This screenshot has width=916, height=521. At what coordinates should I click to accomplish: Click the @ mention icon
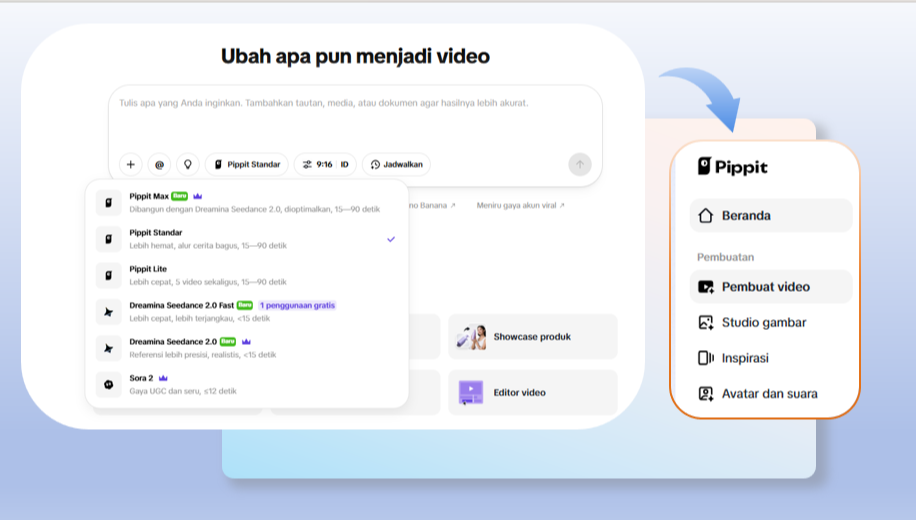tap(159, 165)
